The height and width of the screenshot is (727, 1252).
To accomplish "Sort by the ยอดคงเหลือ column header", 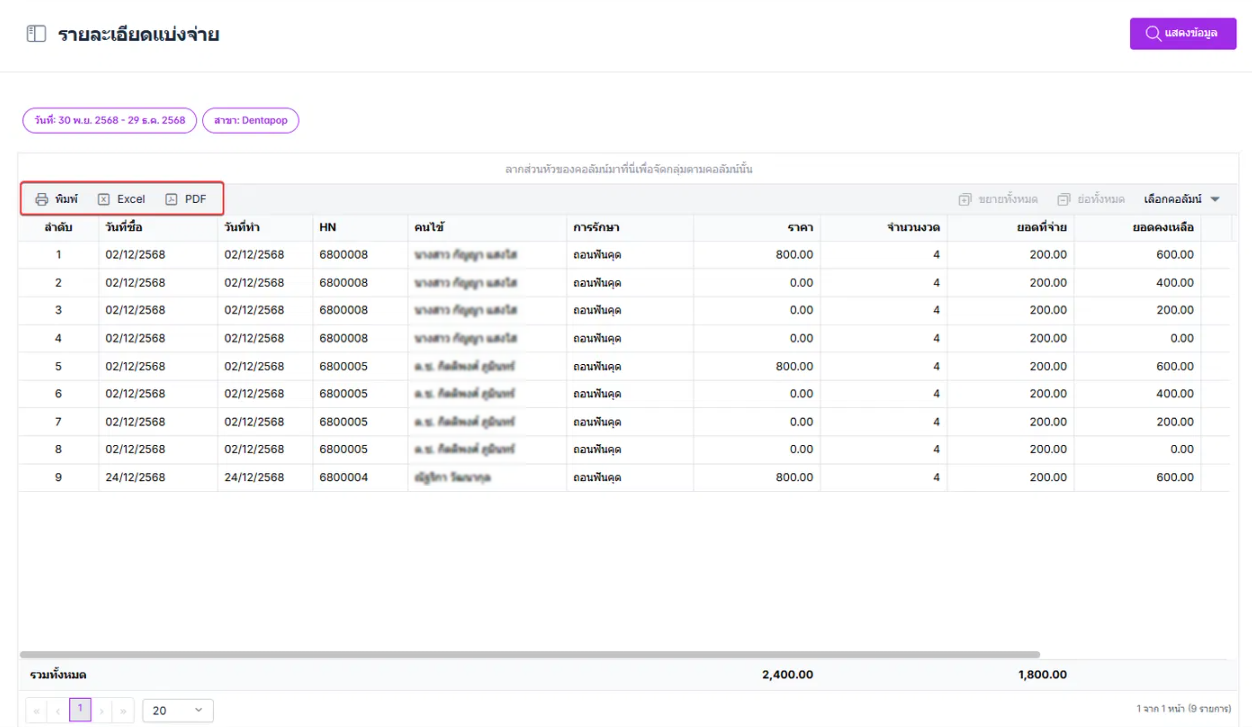I will tap(1138, 228).
